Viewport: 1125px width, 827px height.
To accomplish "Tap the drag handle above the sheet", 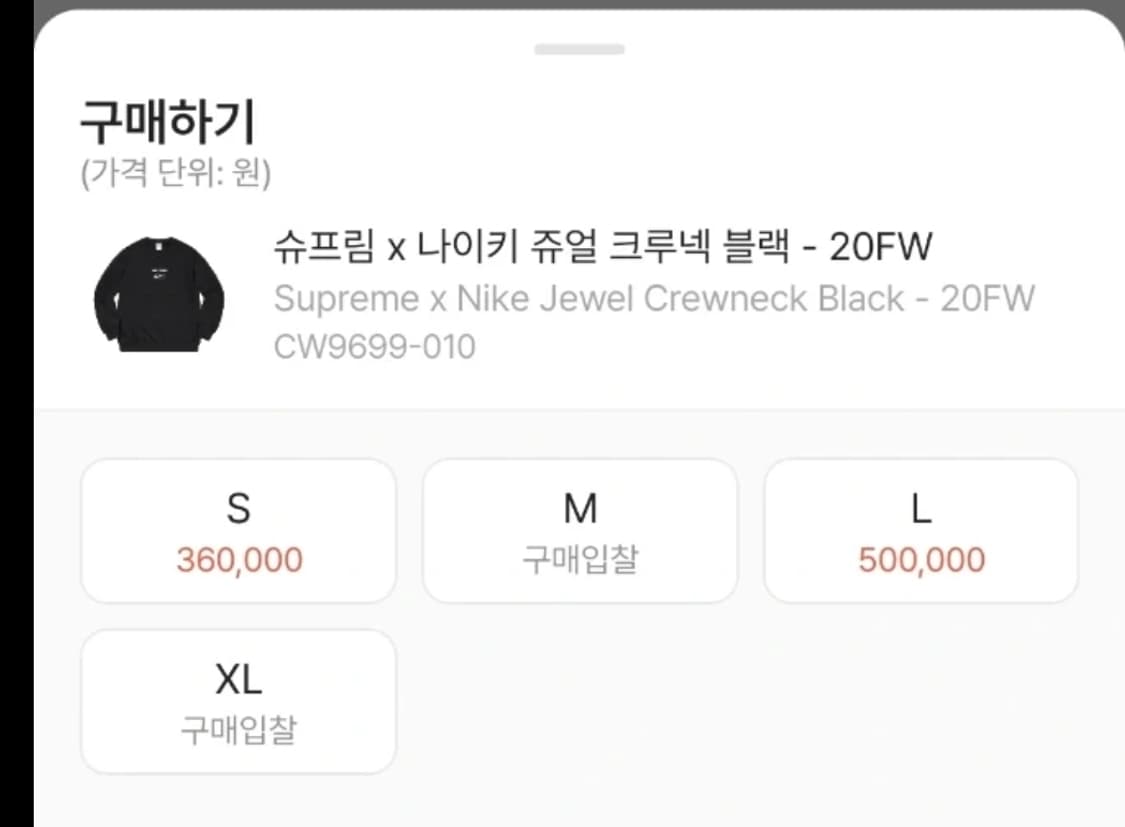I will click(x=580, y=47).
